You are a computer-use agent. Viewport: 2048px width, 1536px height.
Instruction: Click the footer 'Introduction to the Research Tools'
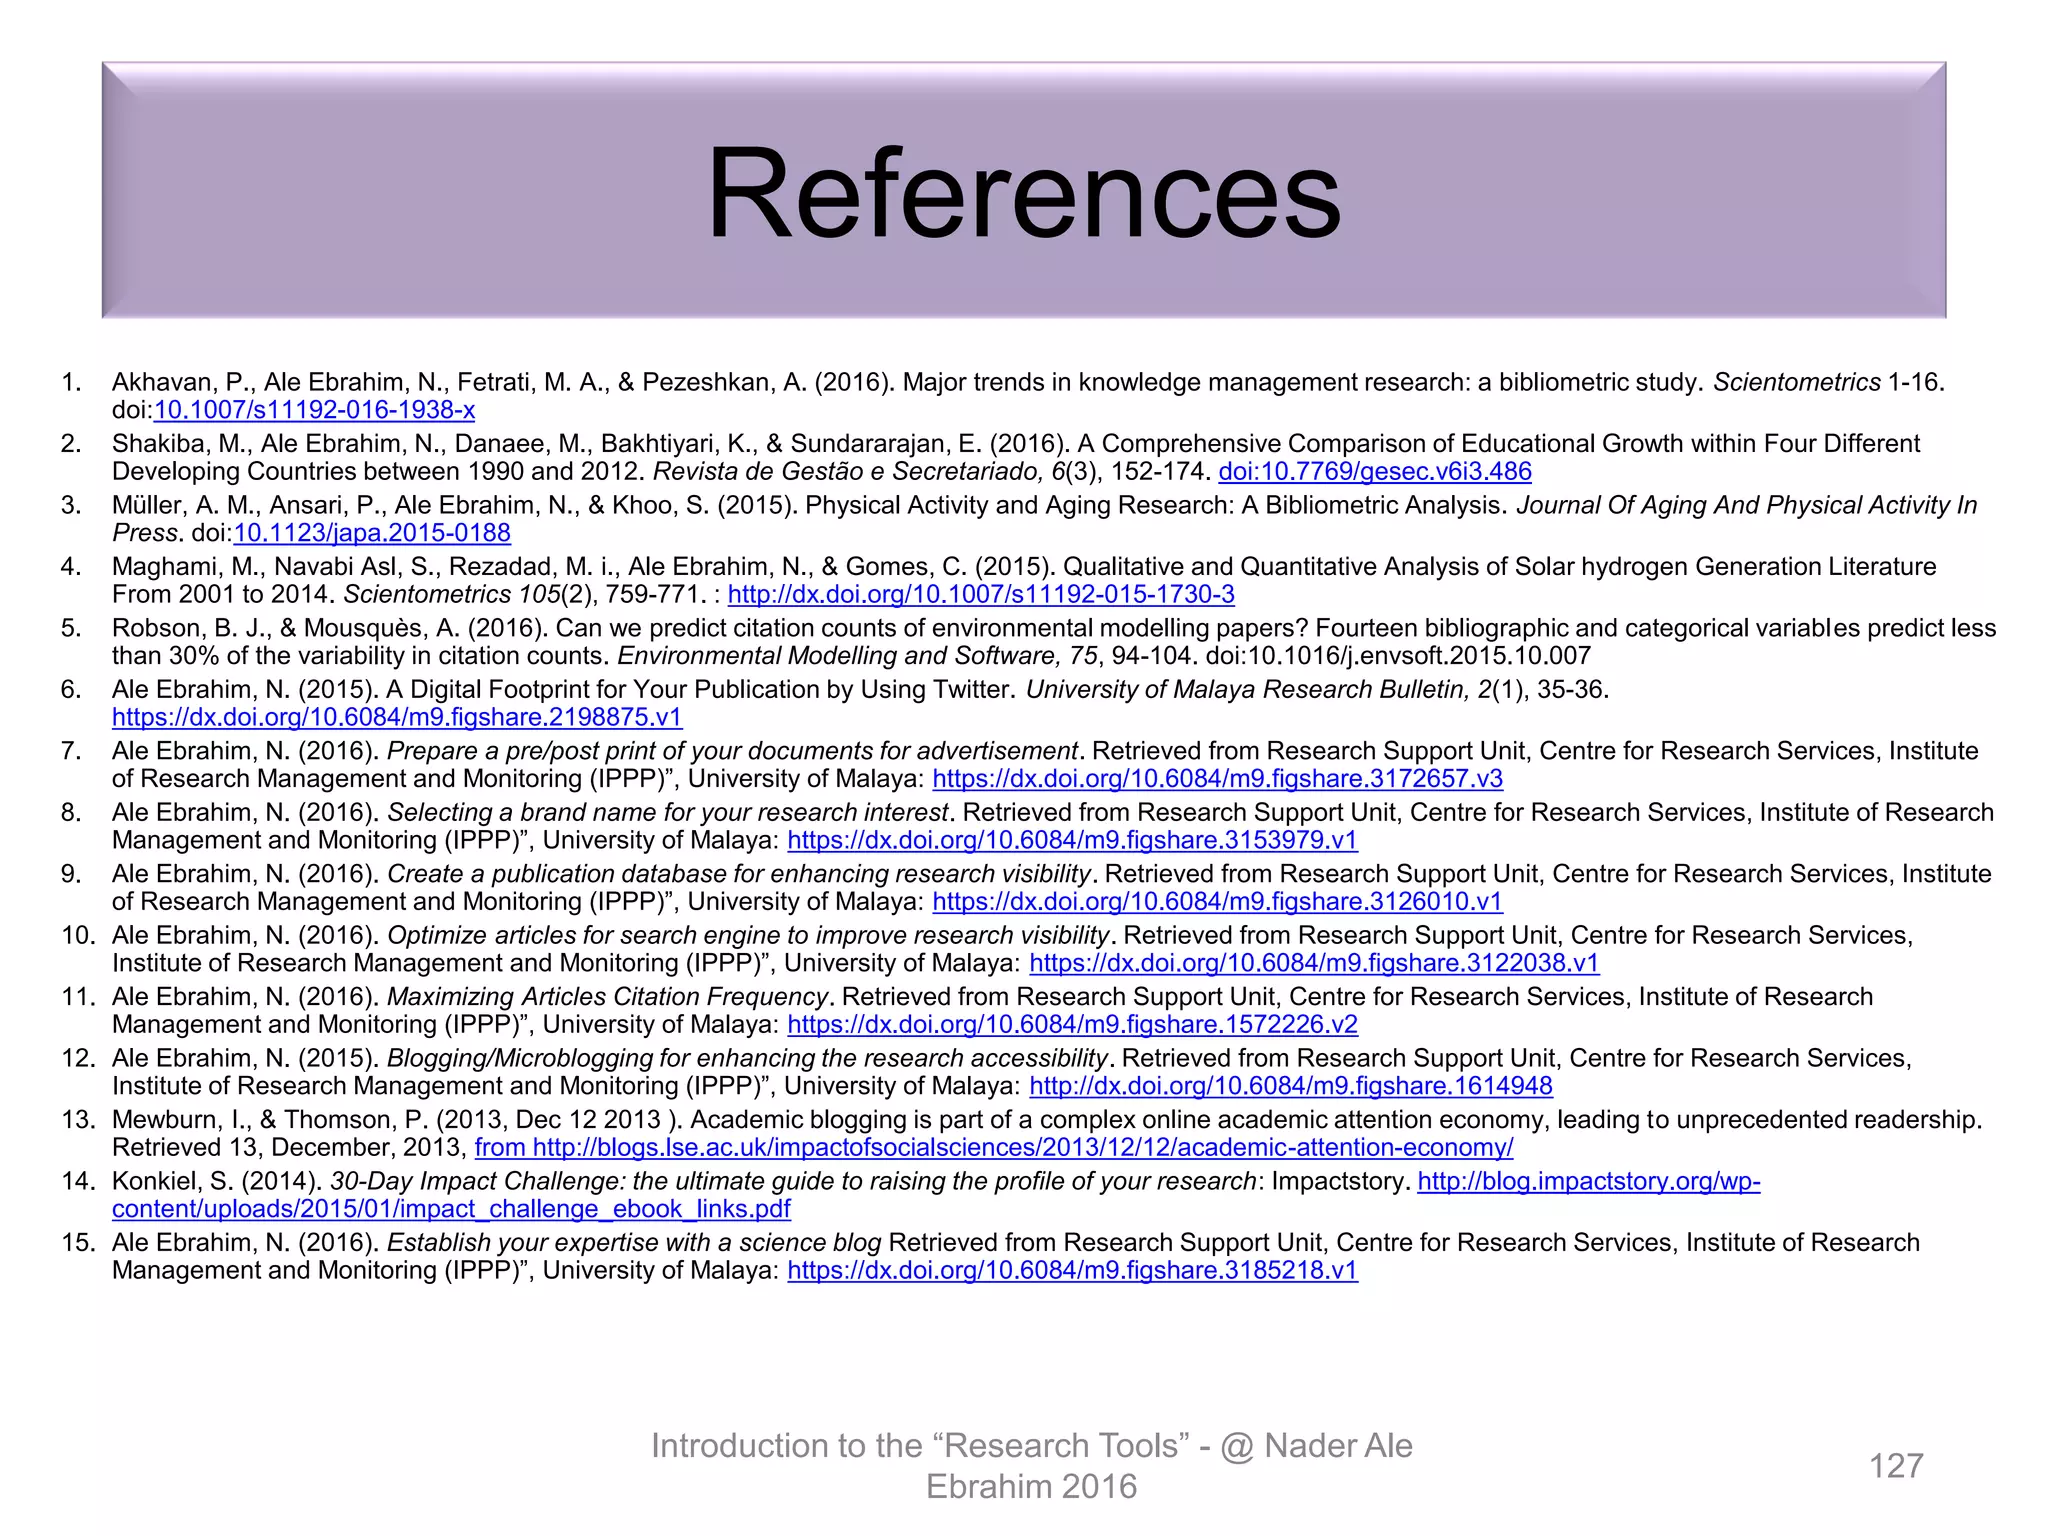tap(1032, 1466)
